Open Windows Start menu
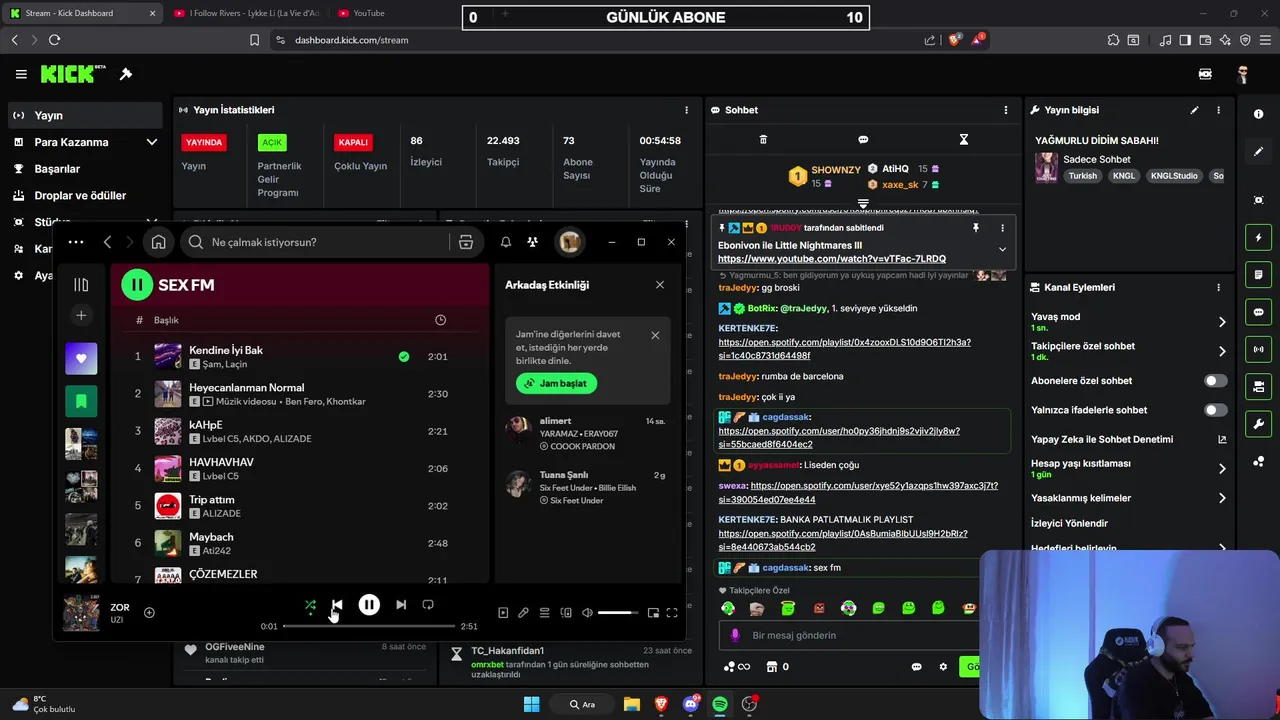This screenshot has height=720, width=1280. (x=531, y=704)
